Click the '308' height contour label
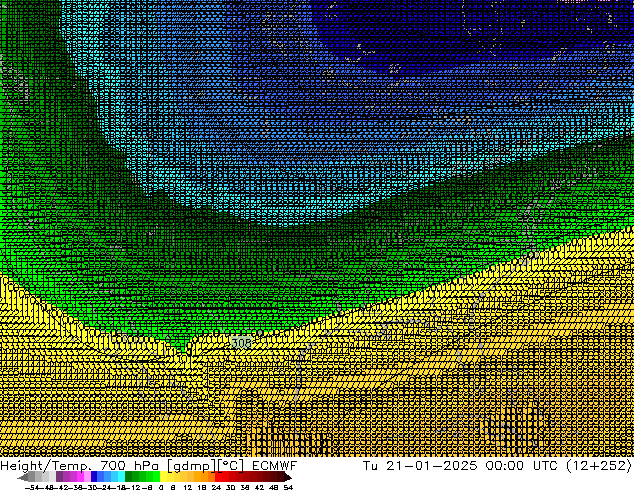Screen dimensions: 634x490 [x=241, y=343]
